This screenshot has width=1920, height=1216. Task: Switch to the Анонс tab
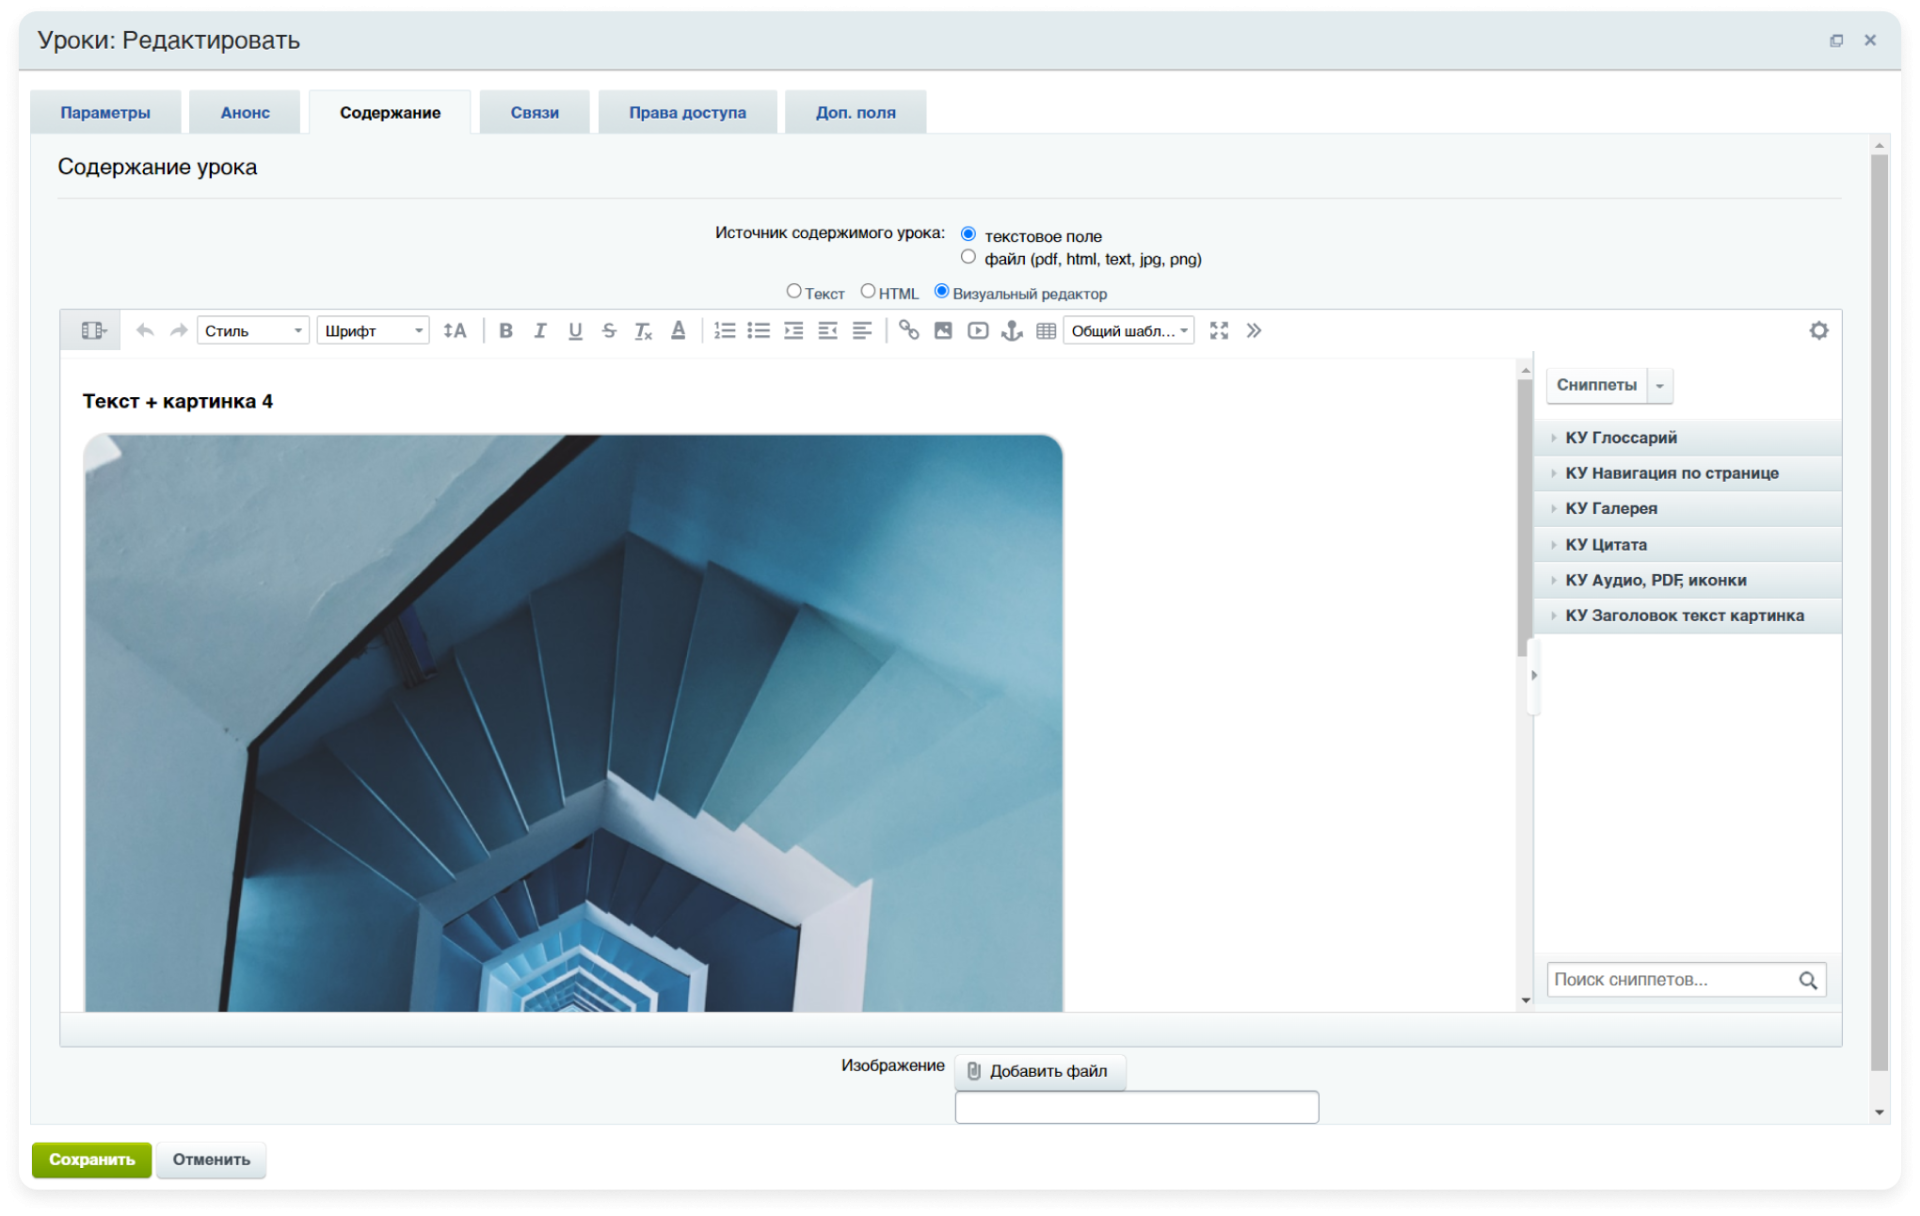pyautogui.click(x=245, y=113)
